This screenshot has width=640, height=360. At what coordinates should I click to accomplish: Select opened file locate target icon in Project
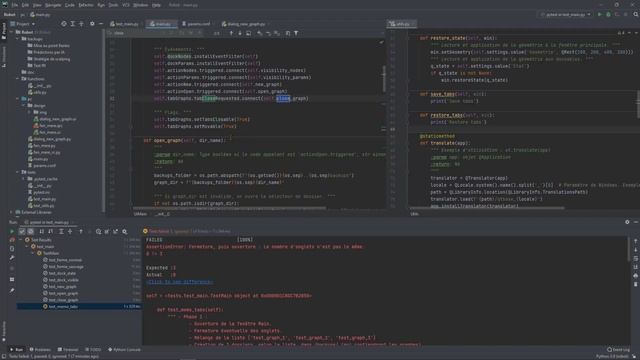[64, 24]
